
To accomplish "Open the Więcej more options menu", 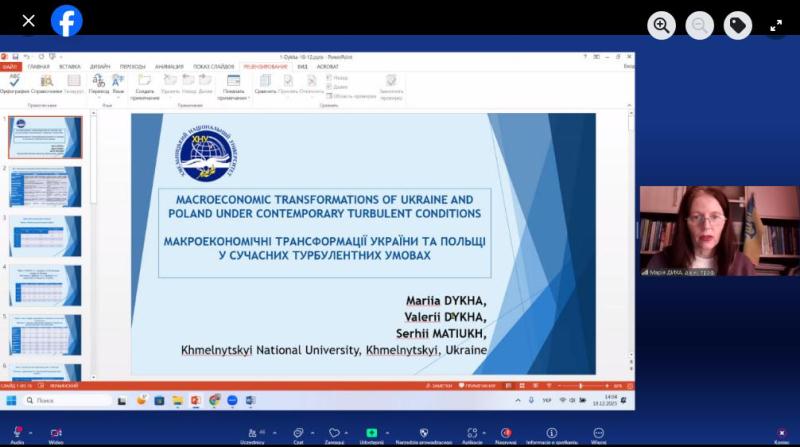I will click(x=598, y=434).
